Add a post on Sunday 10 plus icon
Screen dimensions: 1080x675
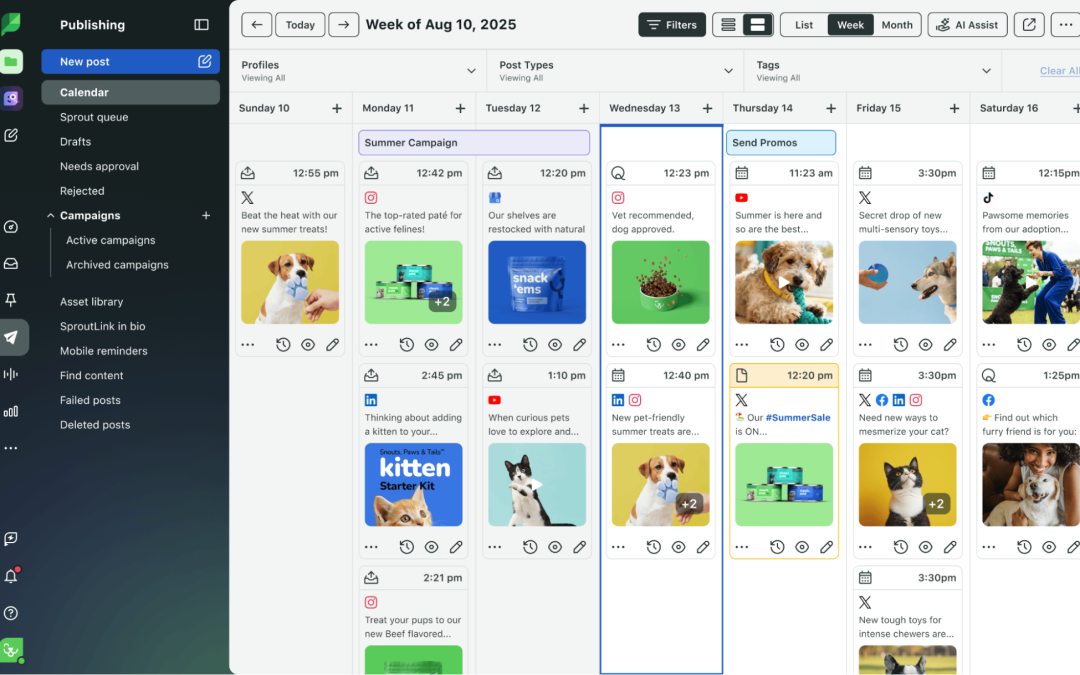pyautogui.click(x=337, y=108)
